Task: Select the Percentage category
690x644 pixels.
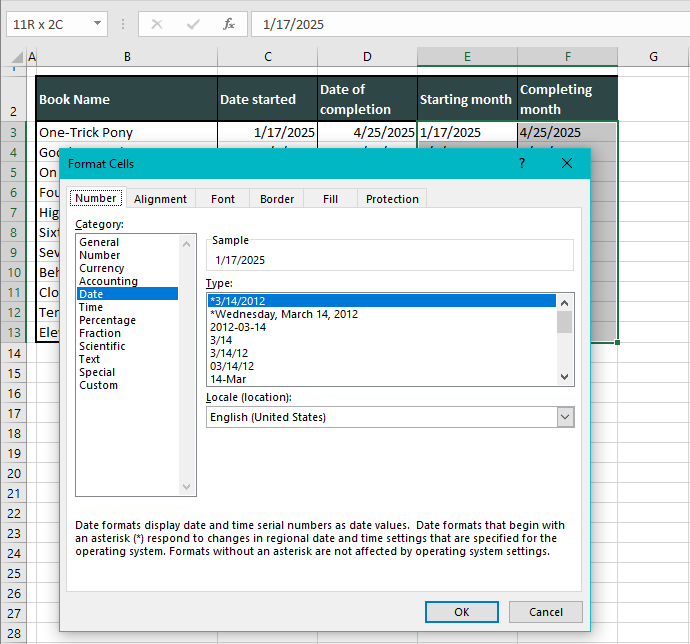Action: point(128,320)
